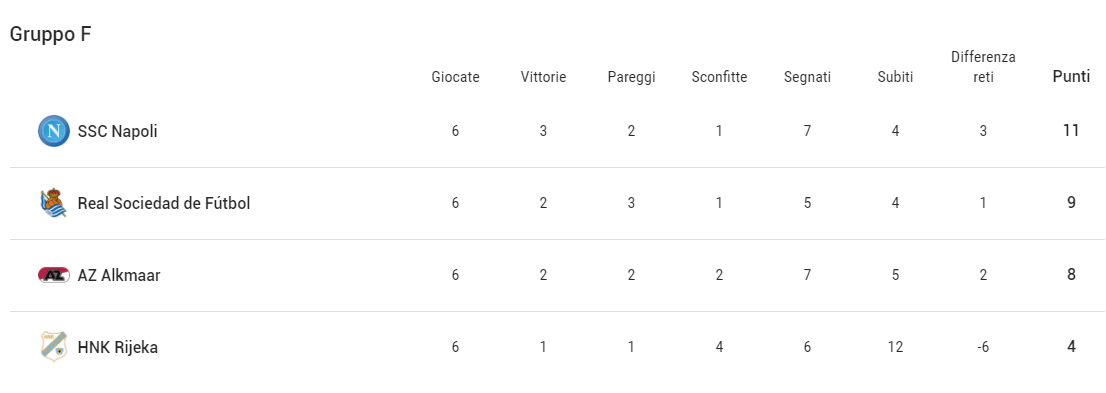Click the HNK Rijeka club crest
This screenshot has width=1106, height=393.
point(54,347)
